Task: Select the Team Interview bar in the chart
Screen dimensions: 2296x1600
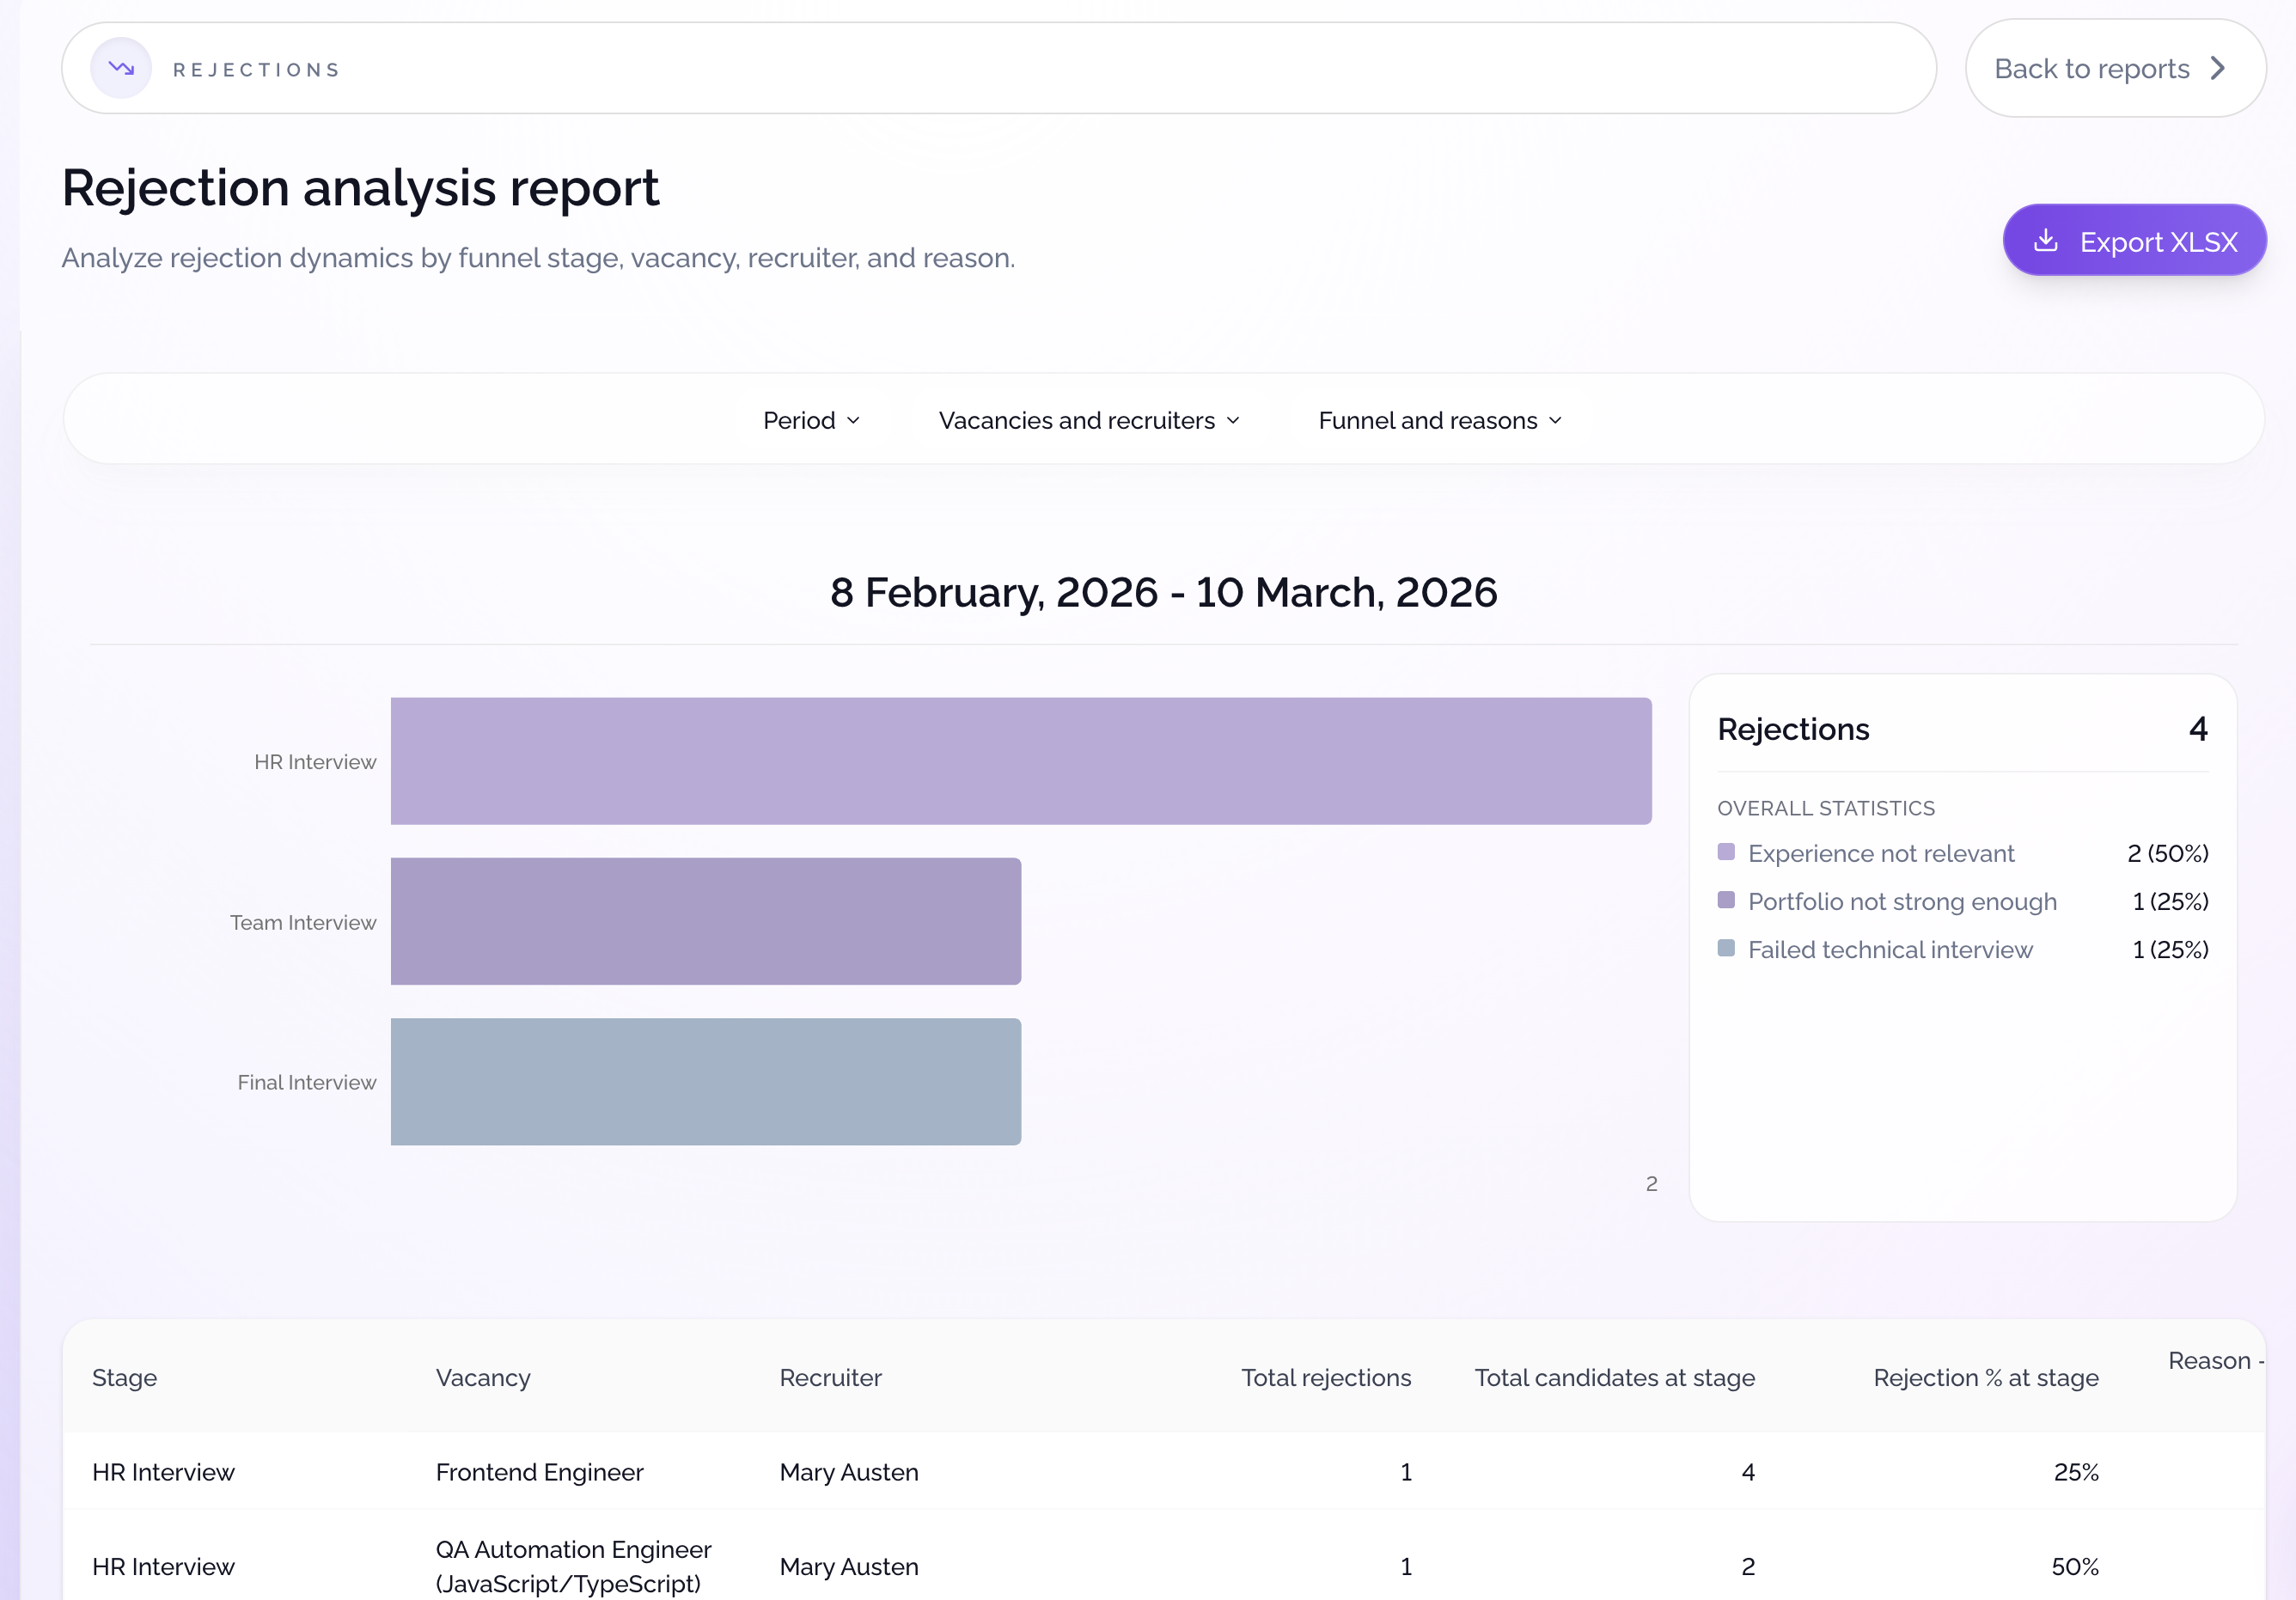Action: (x=705, y=921)
